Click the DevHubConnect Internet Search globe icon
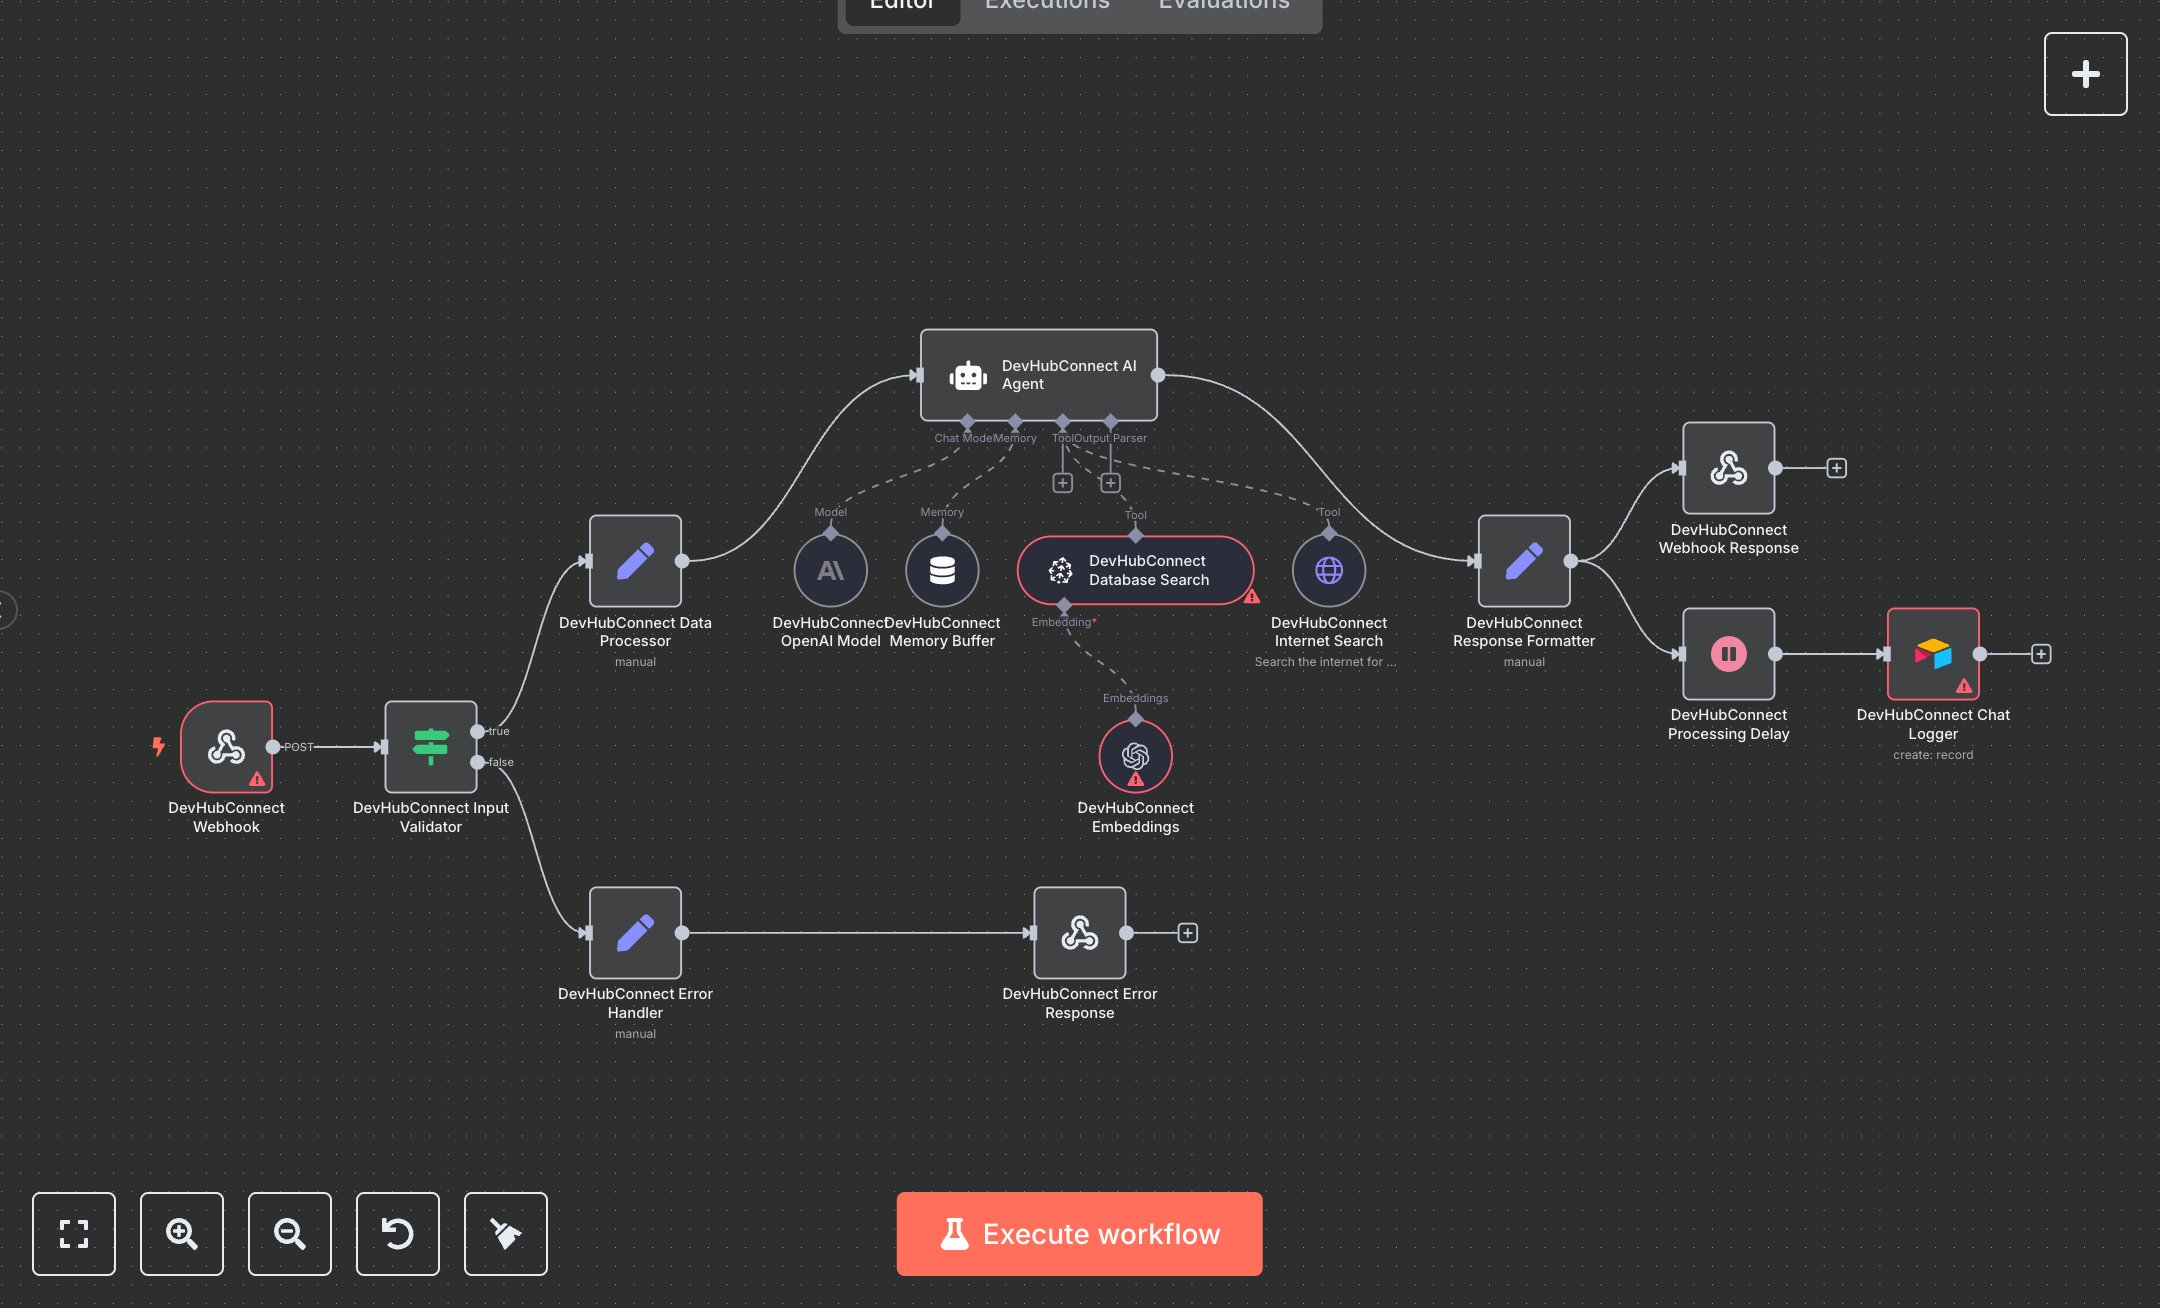This screenshot has height=1308, width=2160. point(1329,570)
